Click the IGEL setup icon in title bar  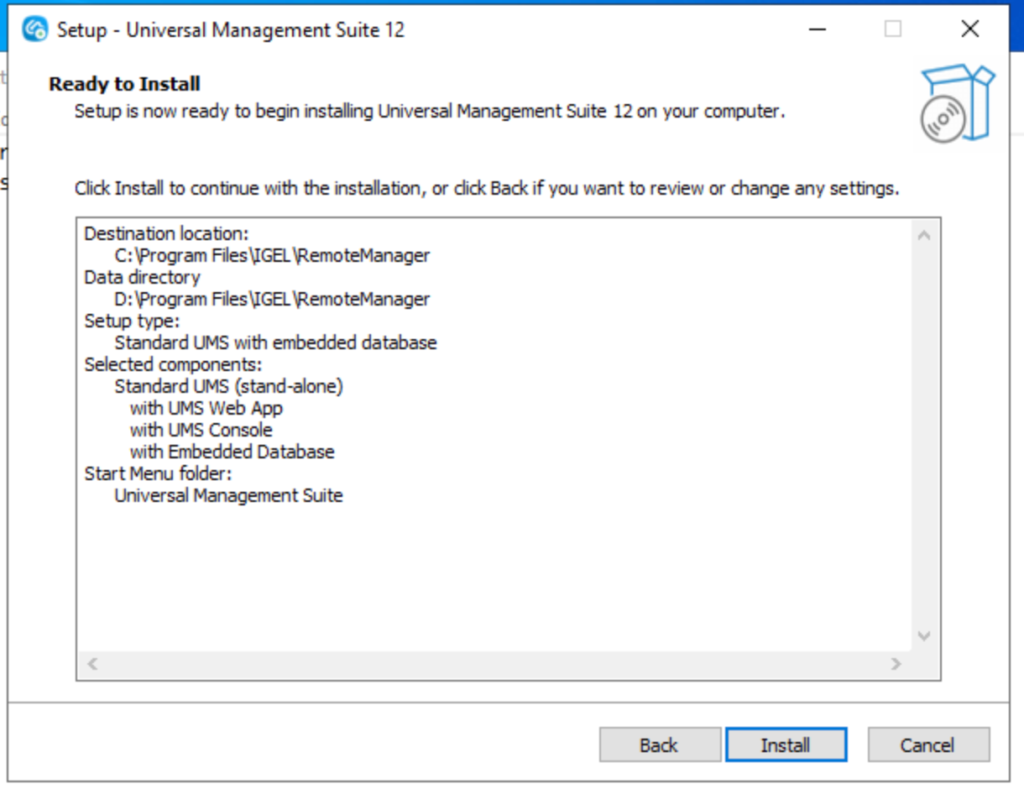[35, 29]
